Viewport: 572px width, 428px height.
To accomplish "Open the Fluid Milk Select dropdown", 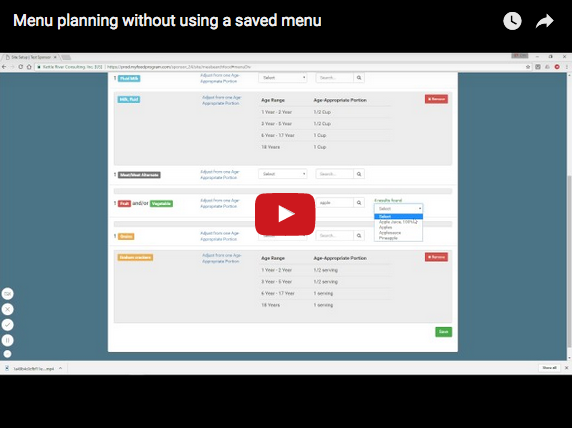I will (x=283, y=78).
